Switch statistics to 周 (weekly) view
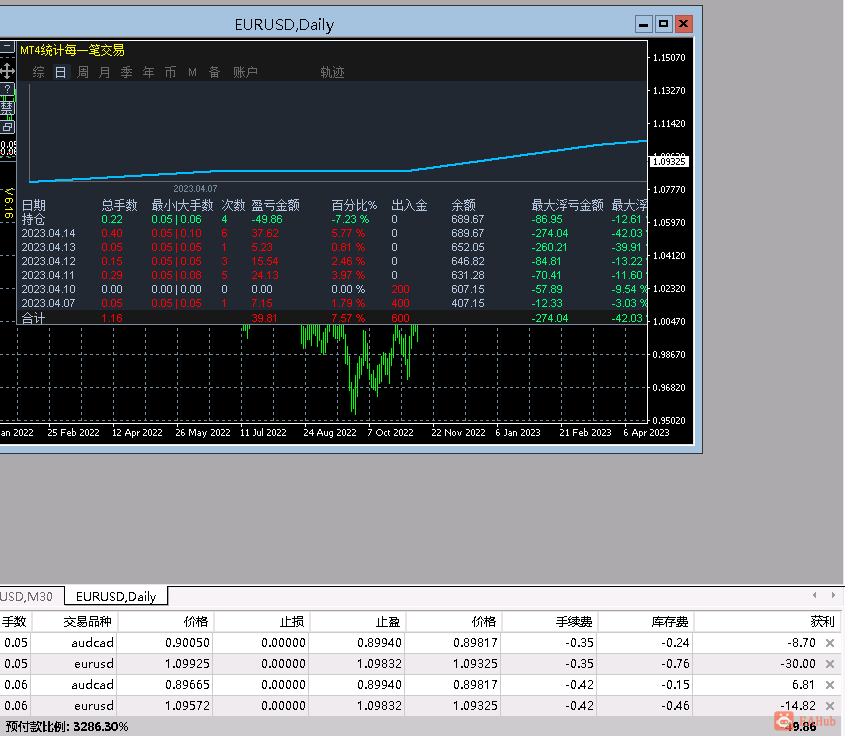Screen dimensions: 845x736 (83, 72)
